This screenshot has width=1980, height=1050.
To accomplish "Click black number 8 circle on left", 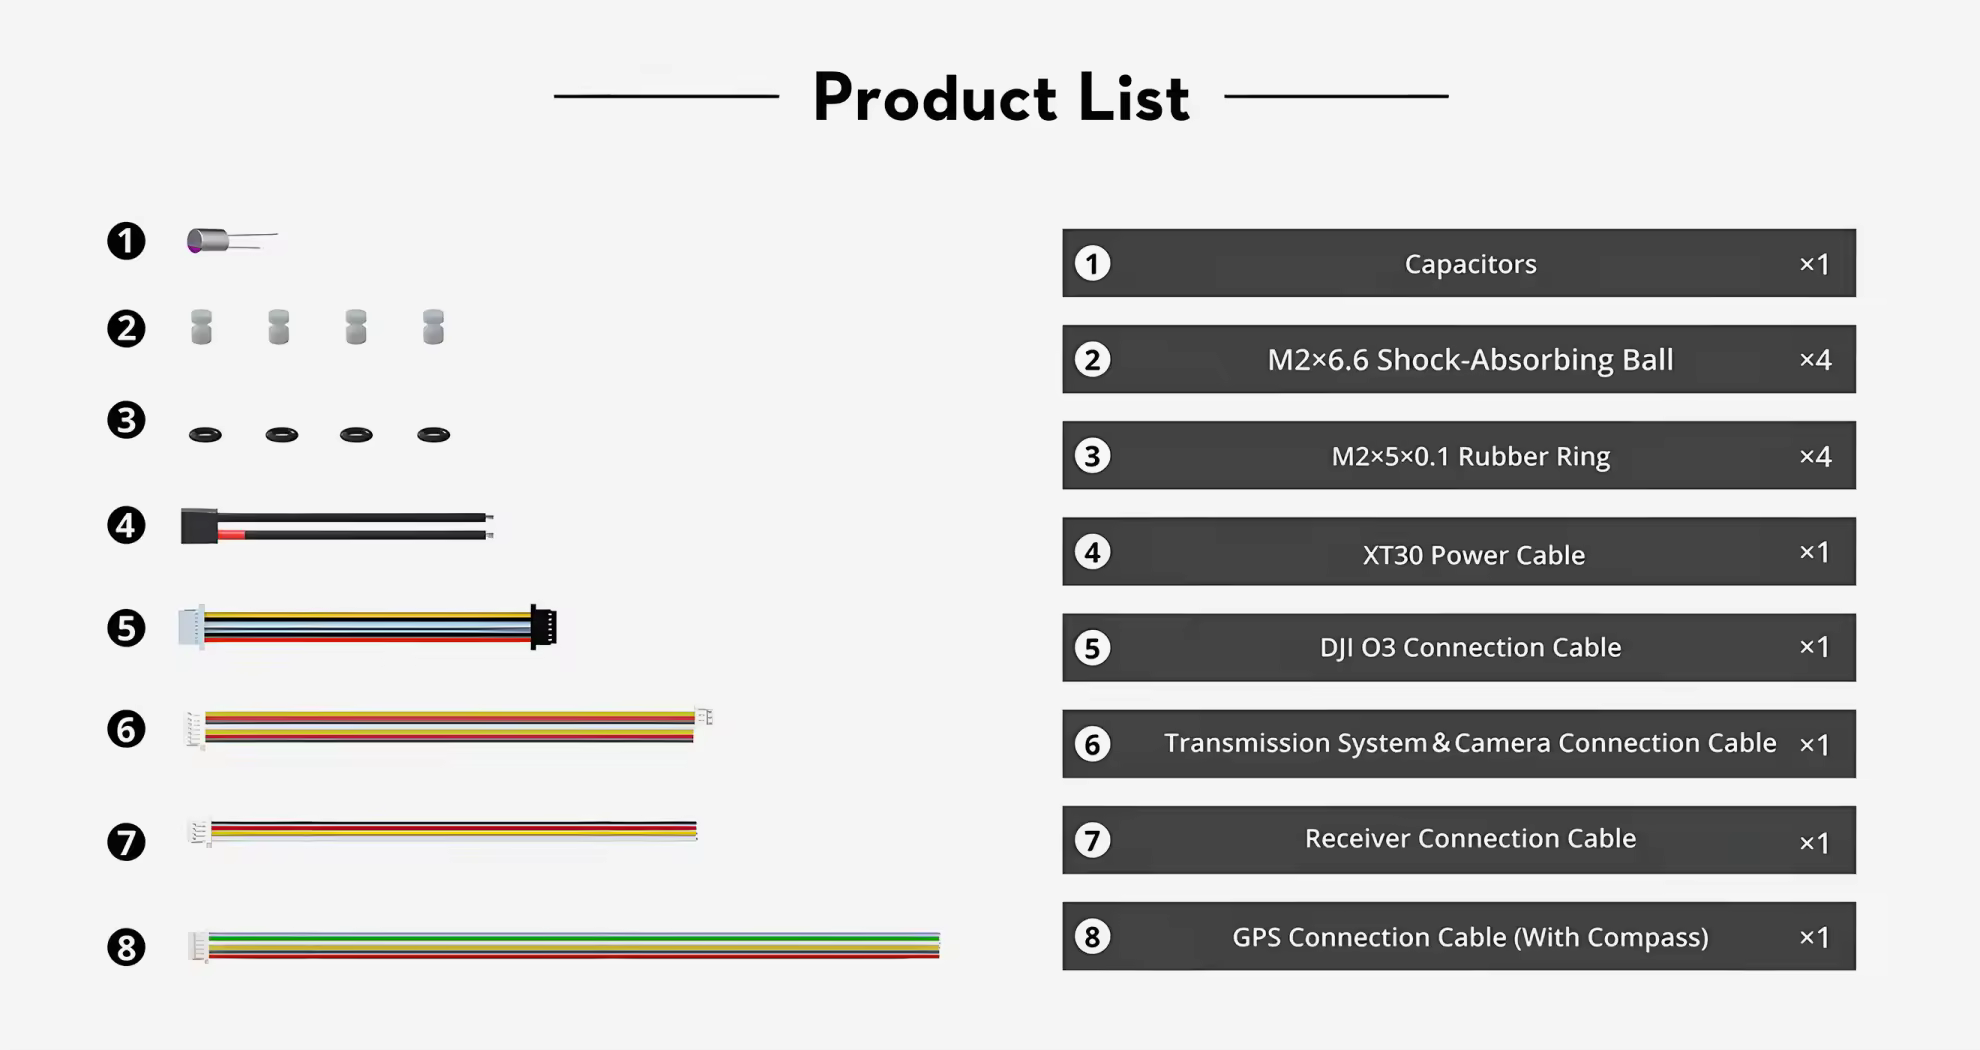I will [126, 947].
